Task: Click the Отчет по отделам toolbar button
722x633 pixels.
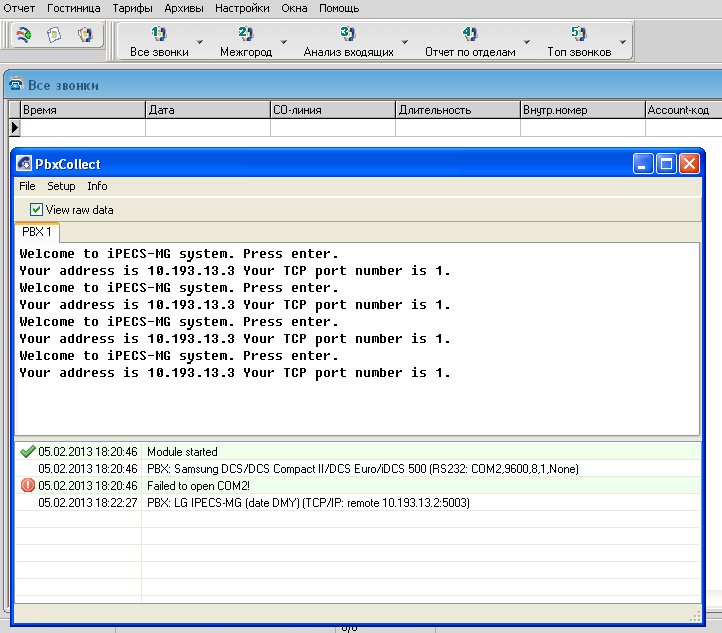Action: coord(470,41)
